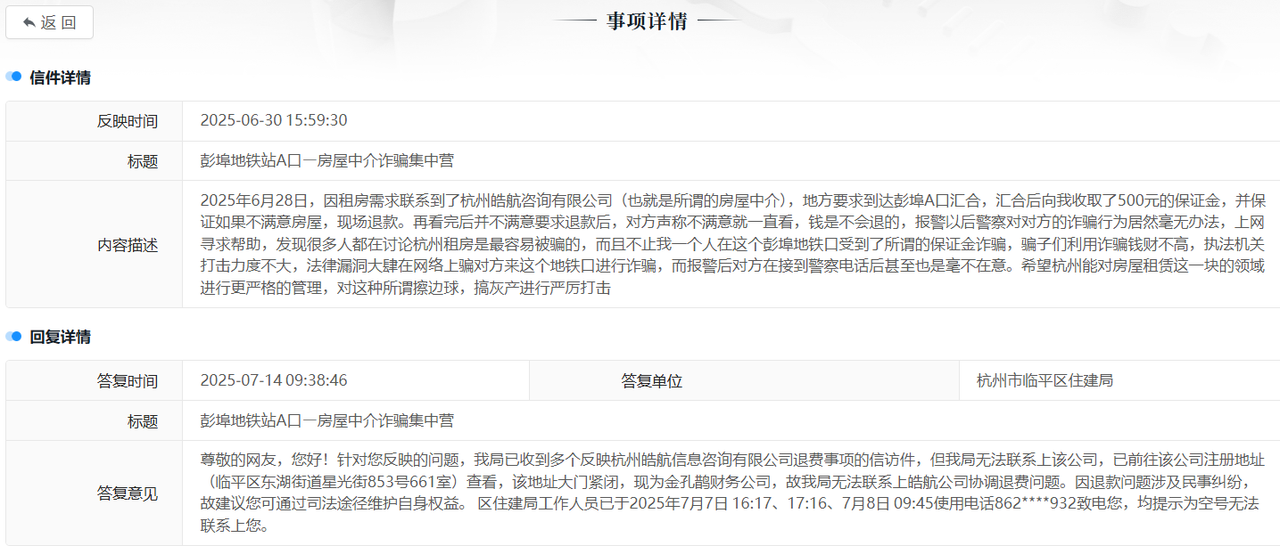This screenshot has width=1280, height=546.
Task: Click the letter title text in 信件详情
Action: [x=327, y=160]
